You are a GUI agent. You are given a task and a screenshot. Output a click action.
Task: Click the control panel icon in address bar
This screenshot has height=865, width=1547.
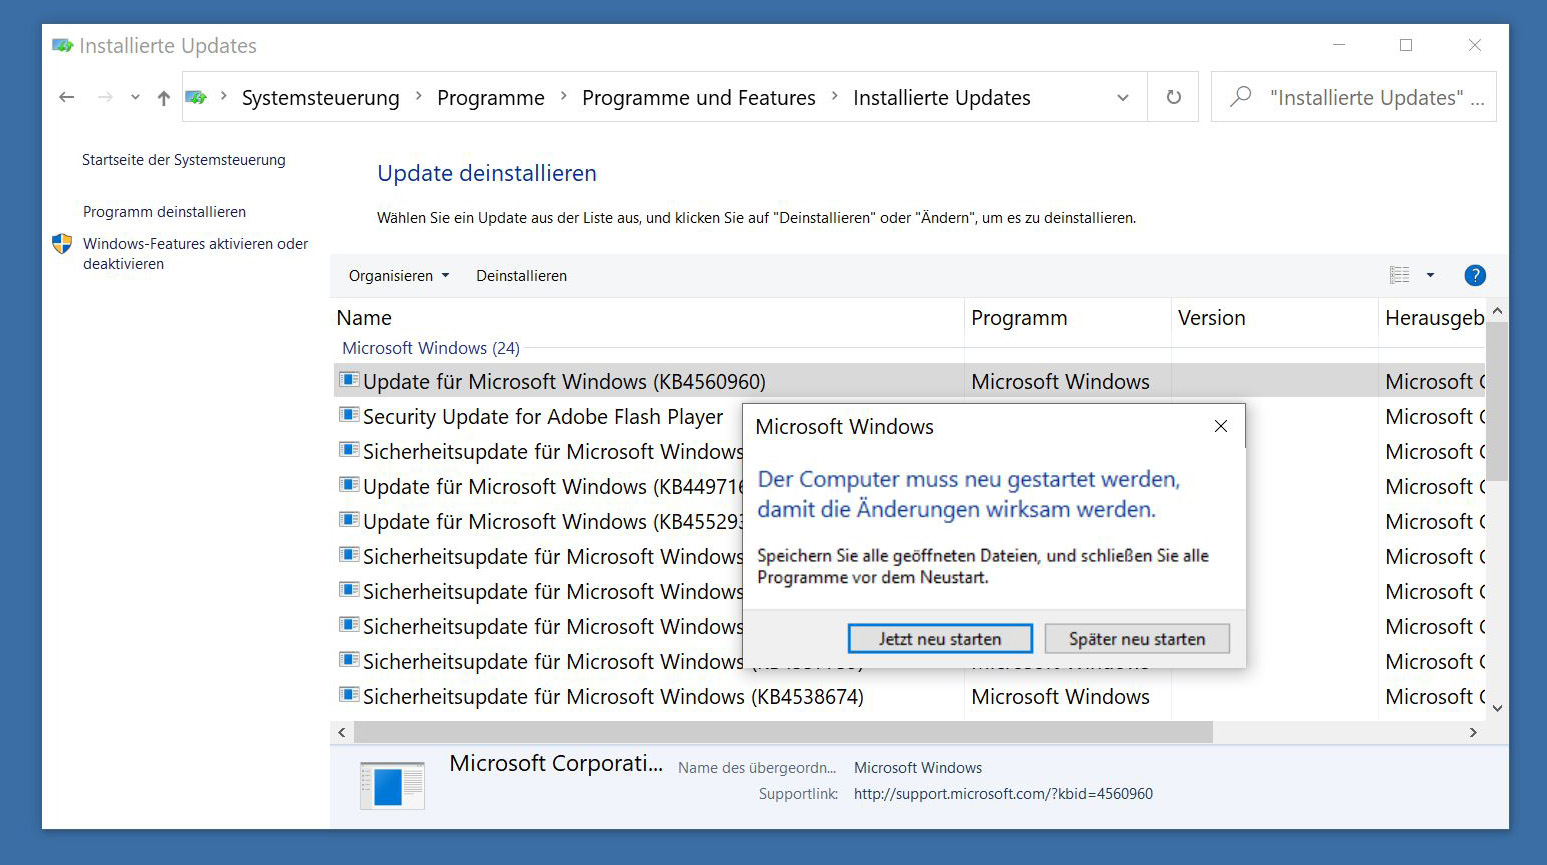pyautogui.click(x=197, y=97)
